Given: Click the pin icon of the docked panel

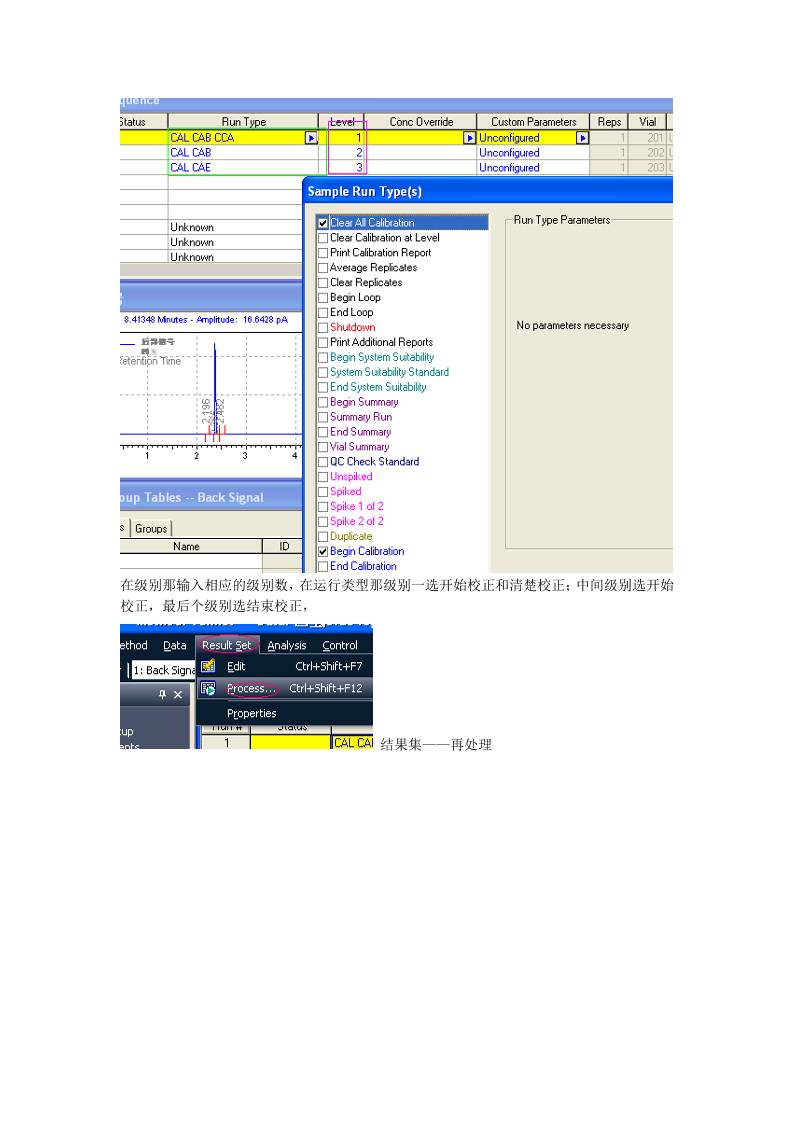Looking at the screenshot, I should pos(162,695).
